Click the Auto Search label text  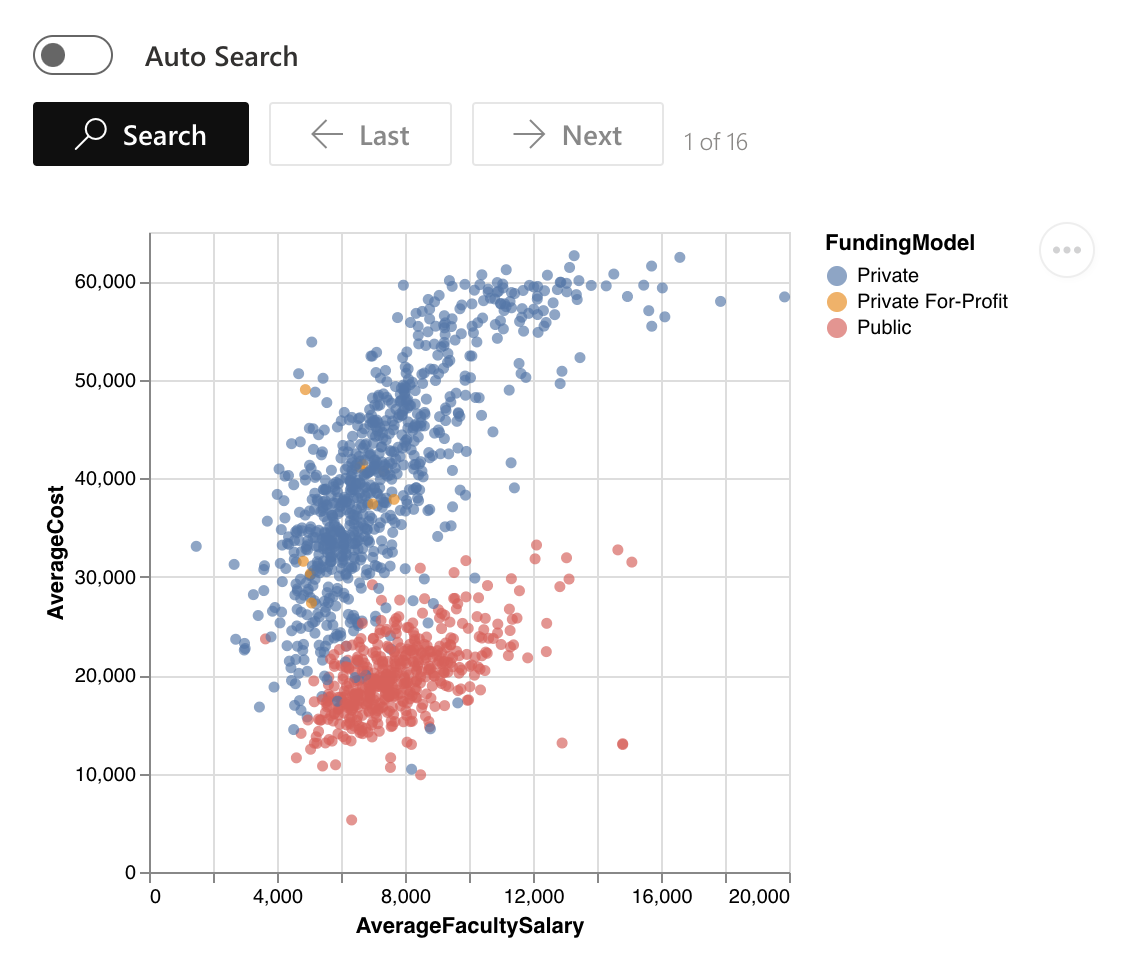[221, 56]
